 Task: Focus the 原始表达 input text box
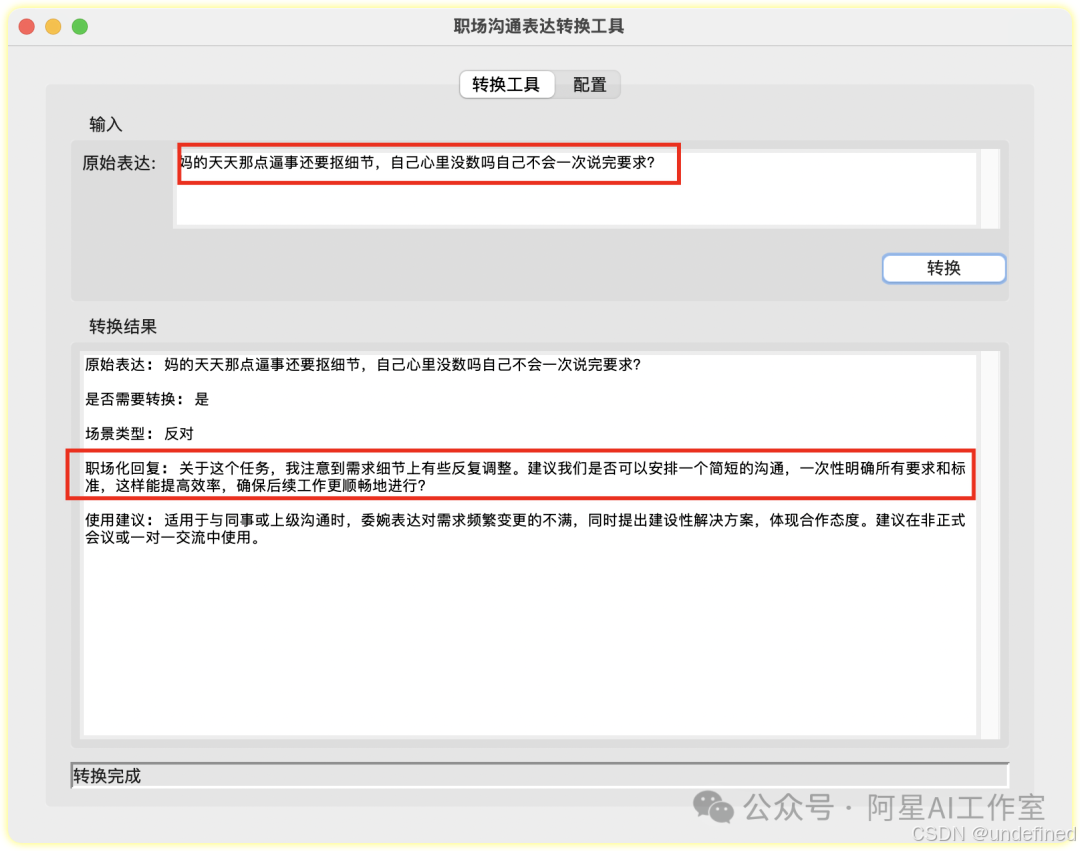(577, 187)
